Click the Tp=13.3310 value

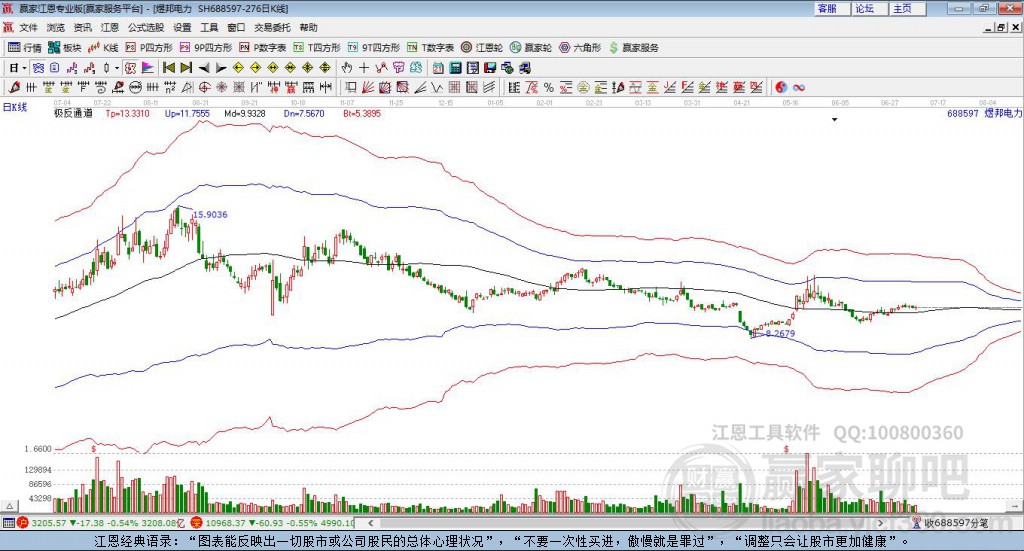(x=127, y=113)
